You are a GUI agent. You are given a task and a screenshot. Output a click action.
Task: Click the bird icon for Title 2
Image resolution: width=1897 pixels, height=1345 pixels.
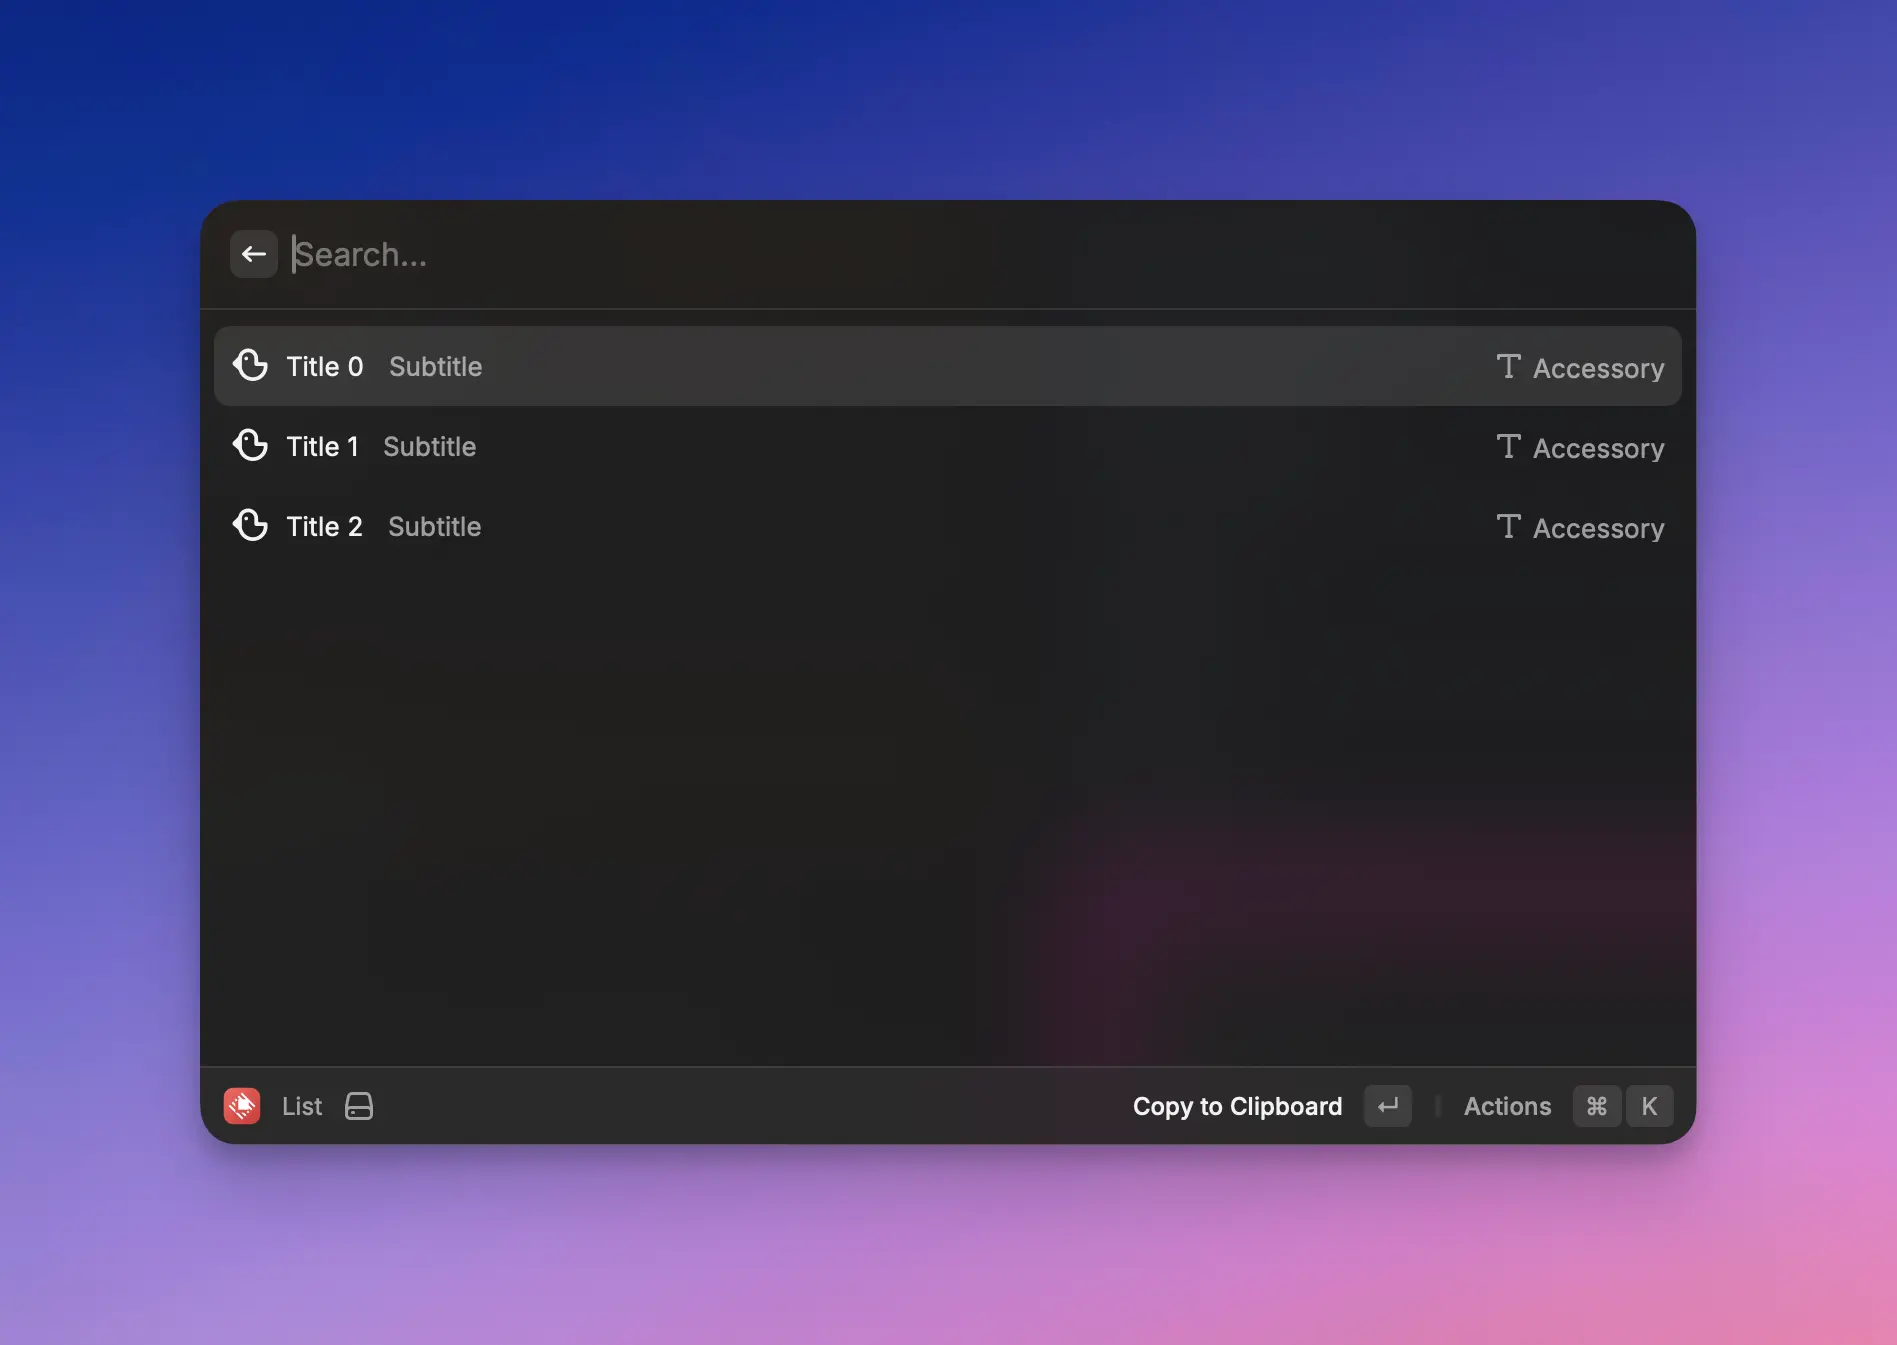(x=251, y=525)
